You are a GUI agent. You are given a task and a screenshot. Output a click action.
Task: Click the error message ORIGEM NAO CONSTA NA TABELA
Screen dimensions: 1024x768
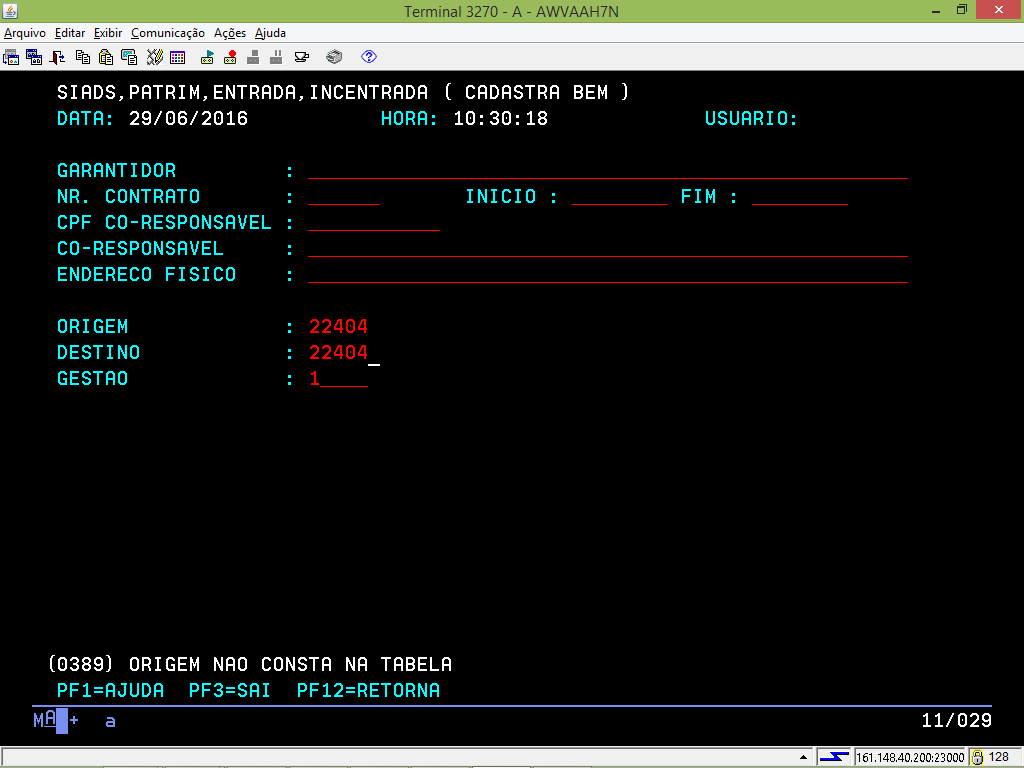click(x=290, y=665)
